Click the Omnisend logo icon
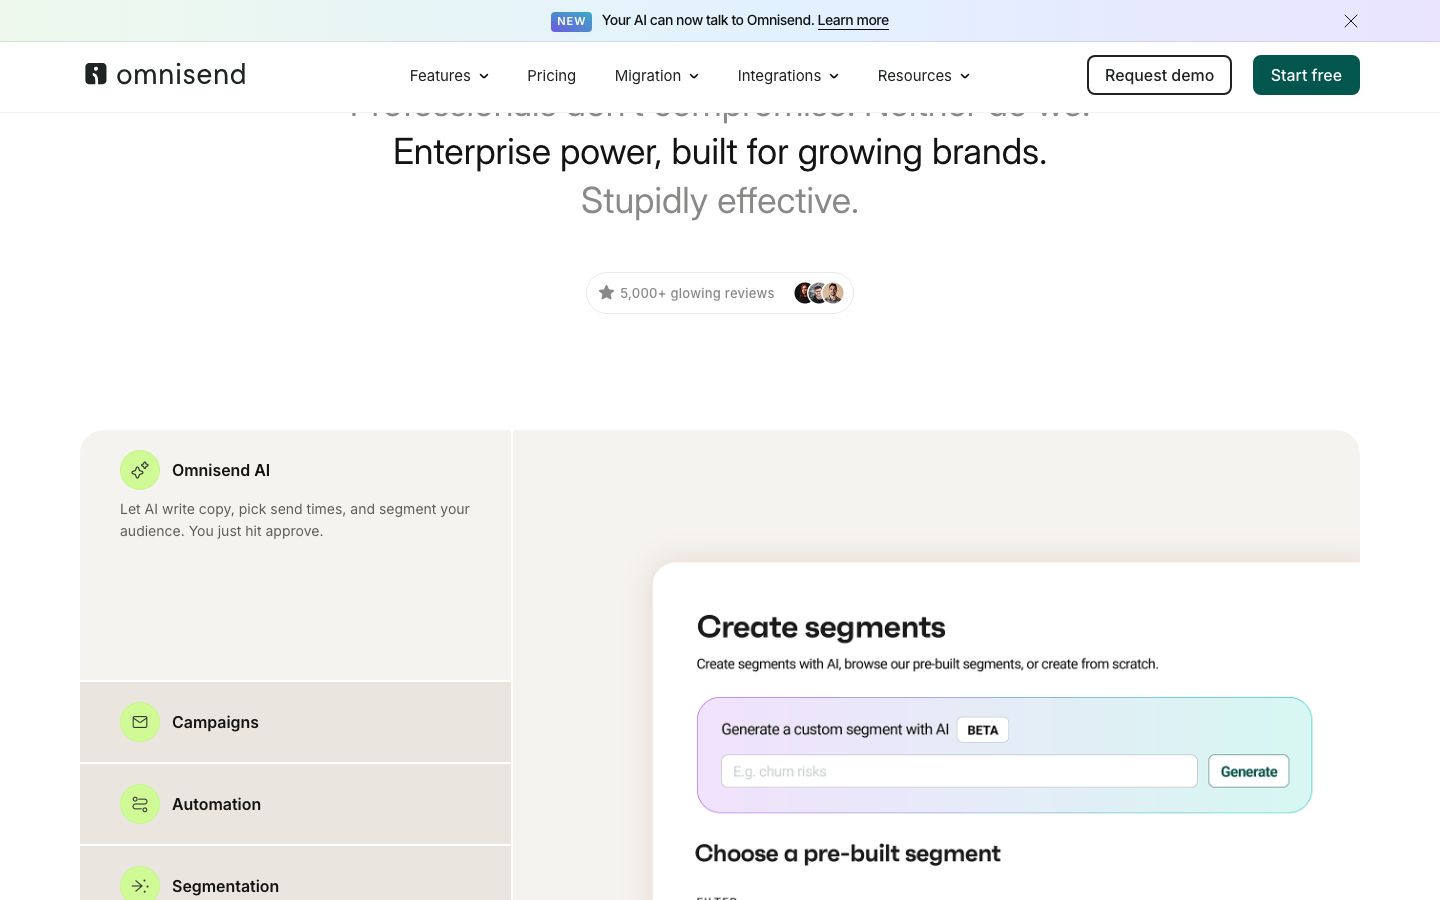This screenshot has height=900, width=1440. (x=96, y=74)
